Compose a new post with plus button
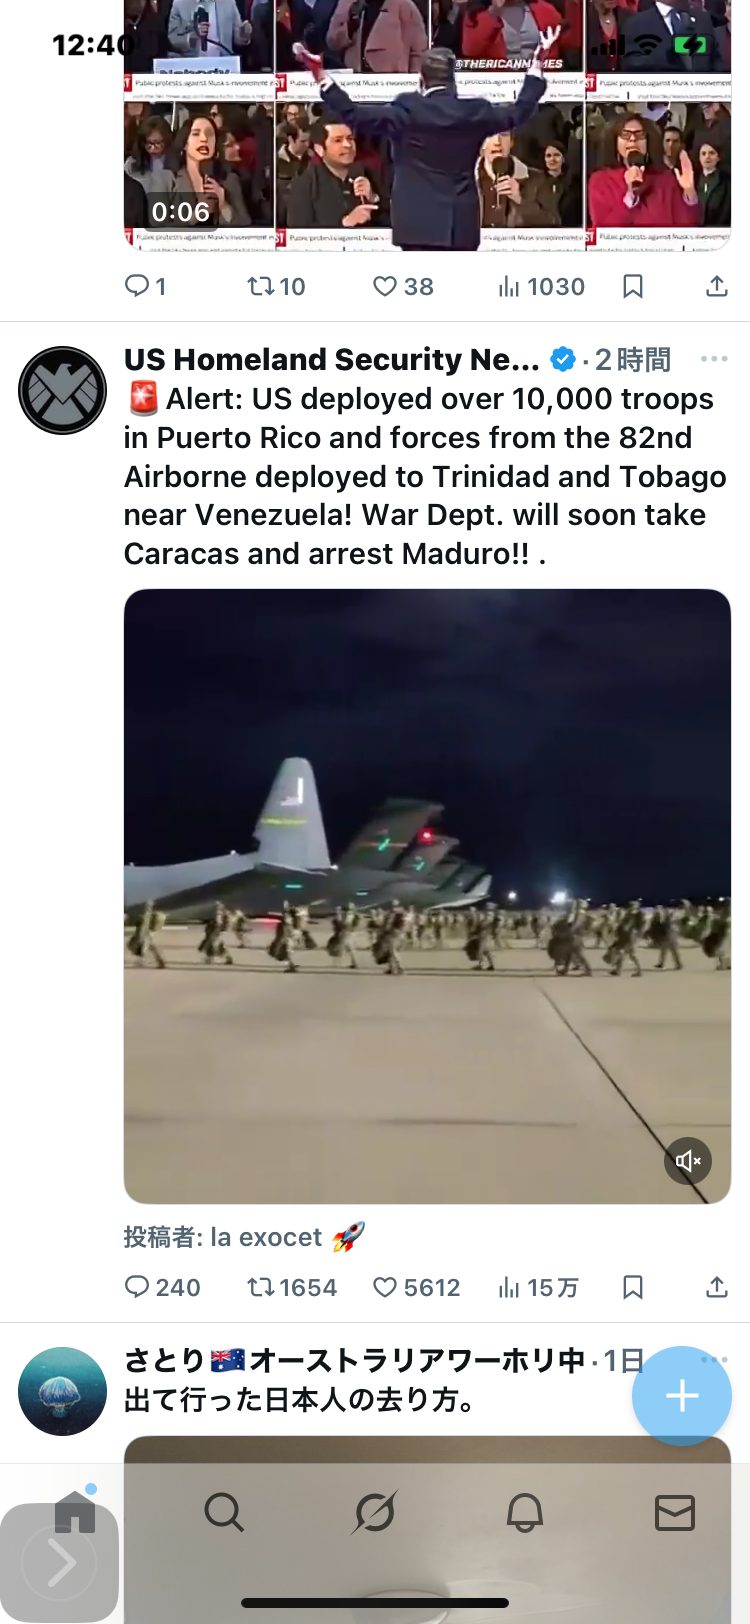This screenshot has height=1624, width=750. point(682,1395)
